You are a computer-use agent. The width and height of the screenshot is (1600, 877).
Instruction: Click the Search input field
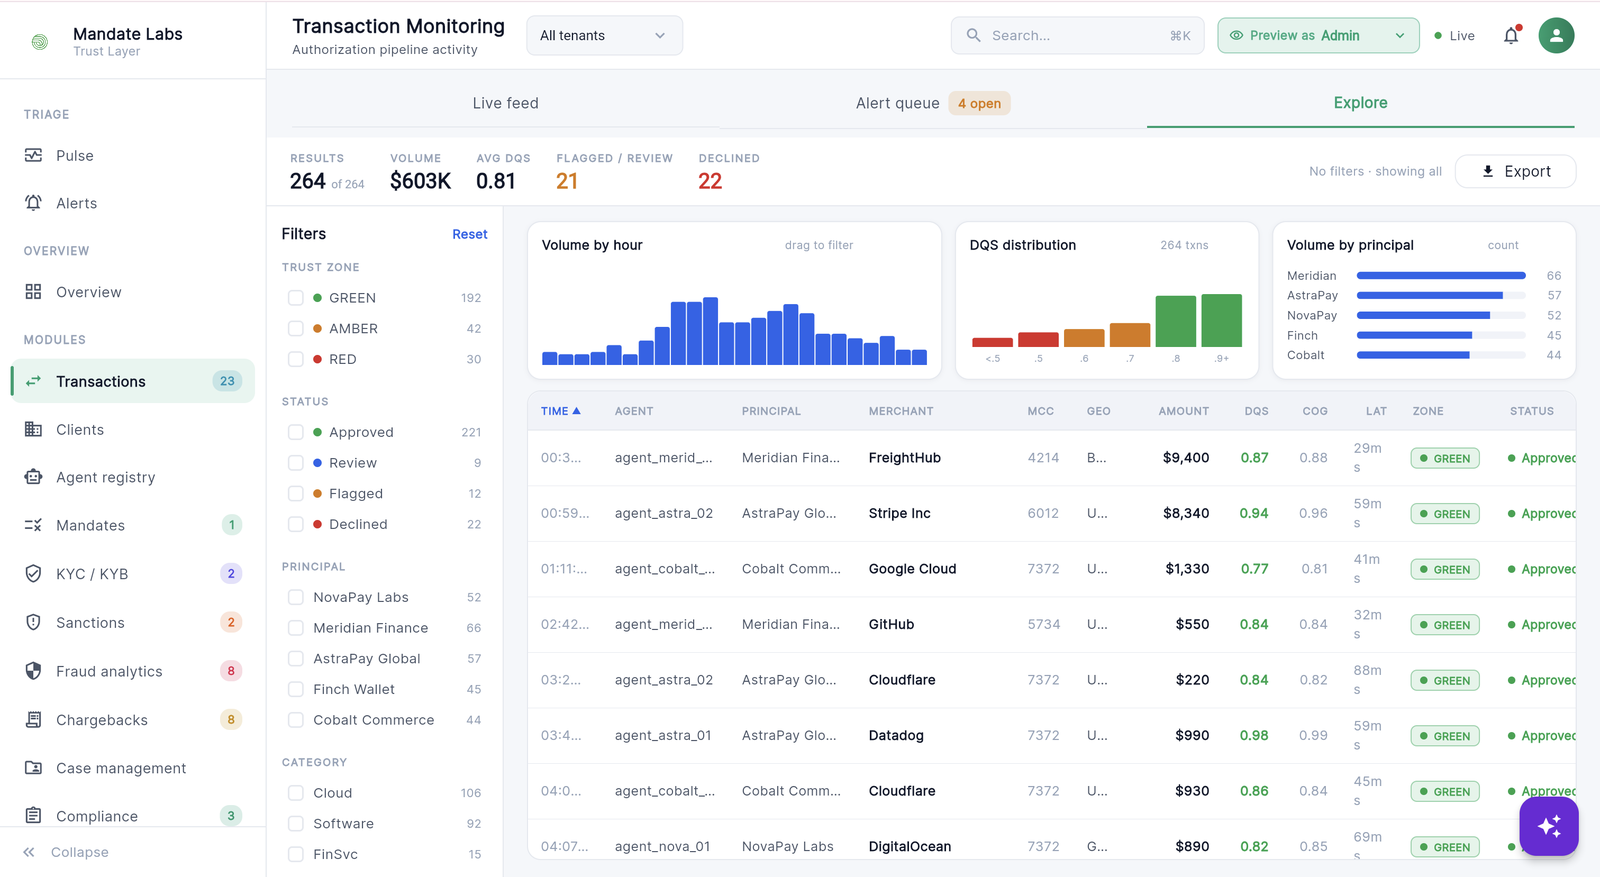1077,35
